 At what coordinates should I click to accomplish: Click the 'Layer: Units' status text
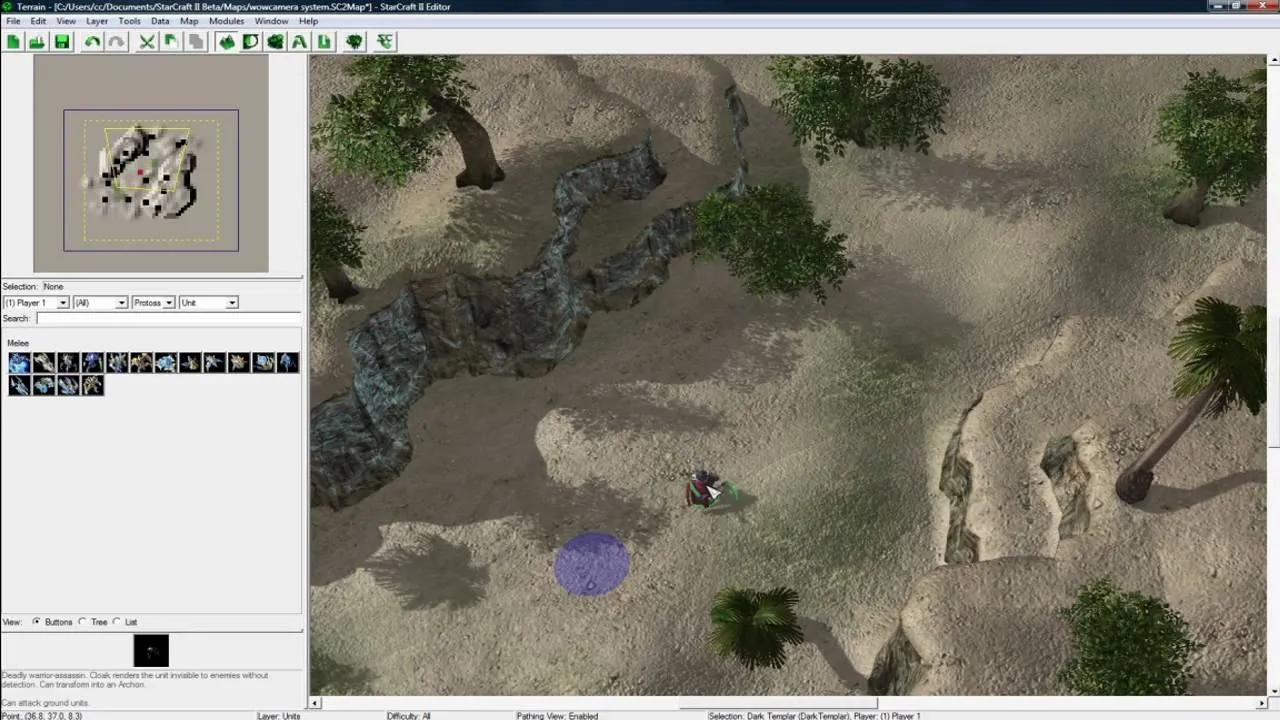point(279,716)
